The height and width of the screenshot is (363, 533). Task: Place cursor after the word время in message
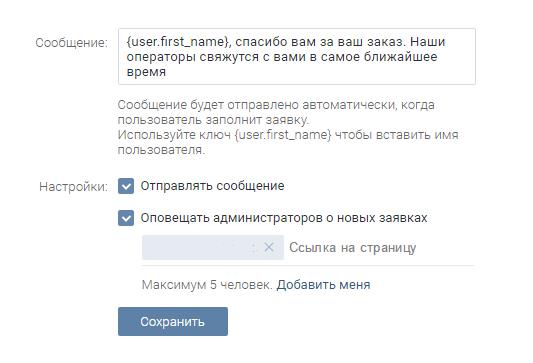[x=167, y=72]
